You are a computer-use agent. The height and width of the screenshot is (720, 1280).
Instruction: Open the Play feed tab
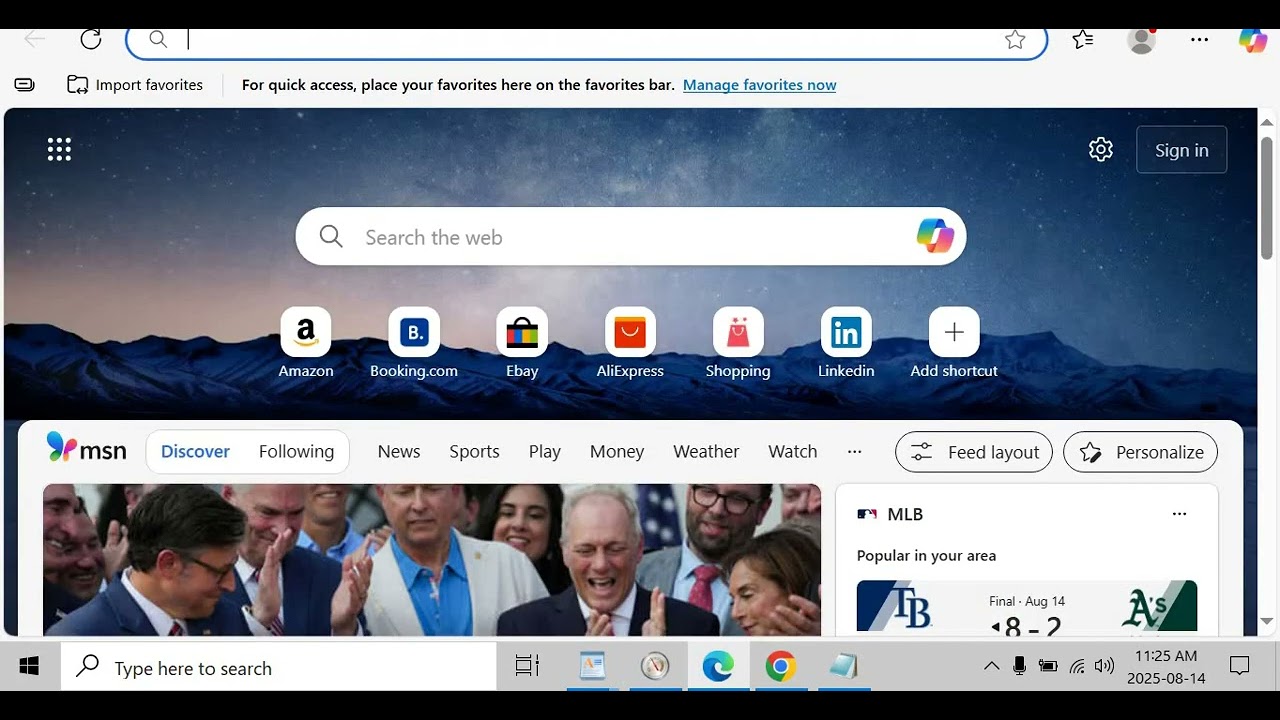[545, 452]
